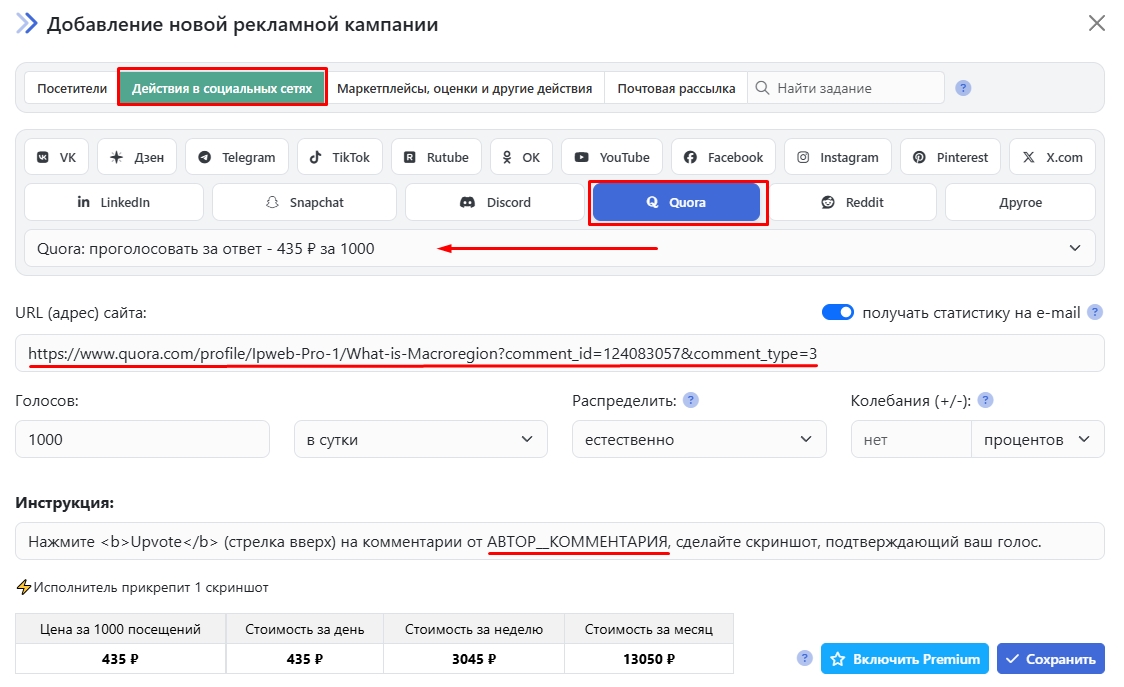
Task: Click the Сохранить button
Action: coord(1050,659)
